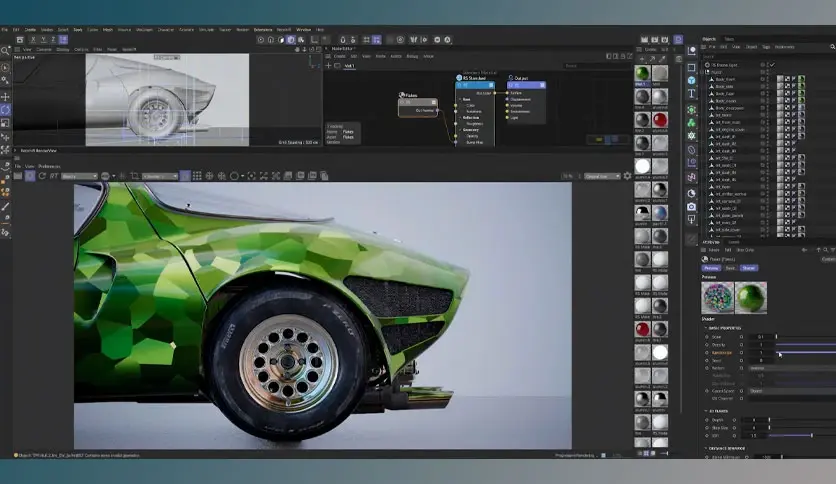836x484 pixels.
Task: Click the Text spline tool icon
Action: [x=691, y=94]
